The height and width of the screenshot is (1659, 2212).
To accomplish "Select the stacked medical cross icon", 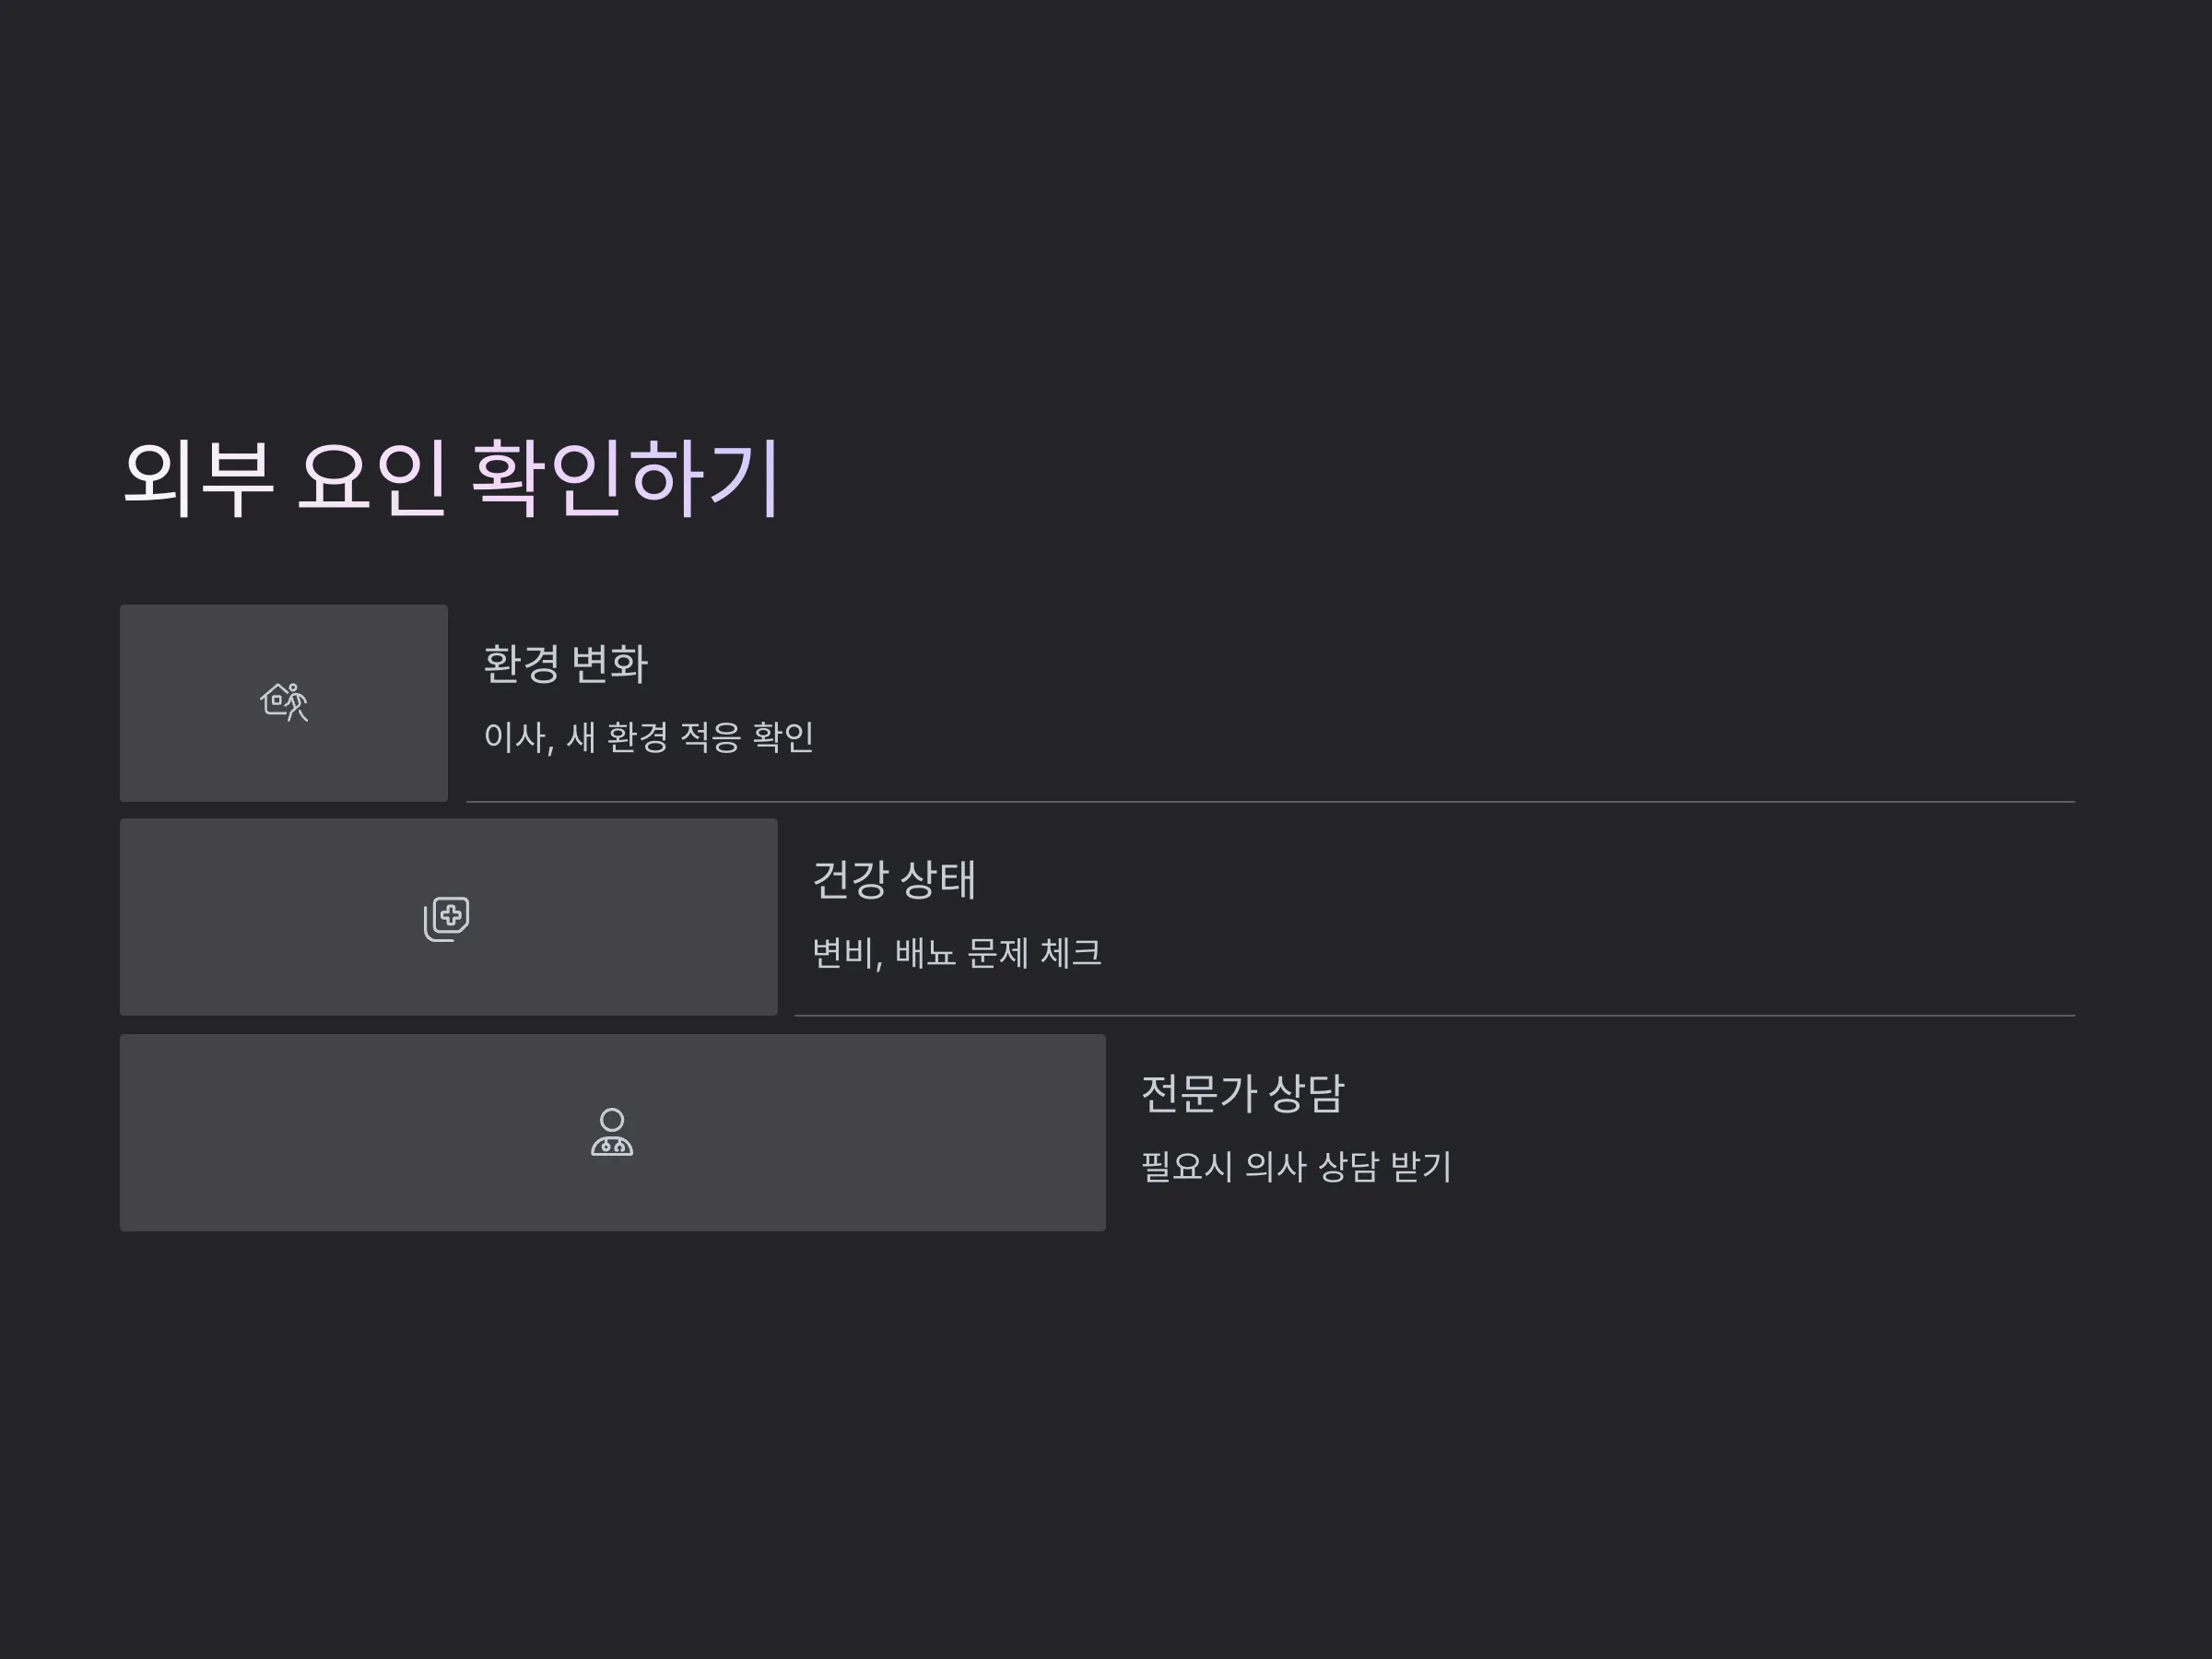I will tap(447, 918).
